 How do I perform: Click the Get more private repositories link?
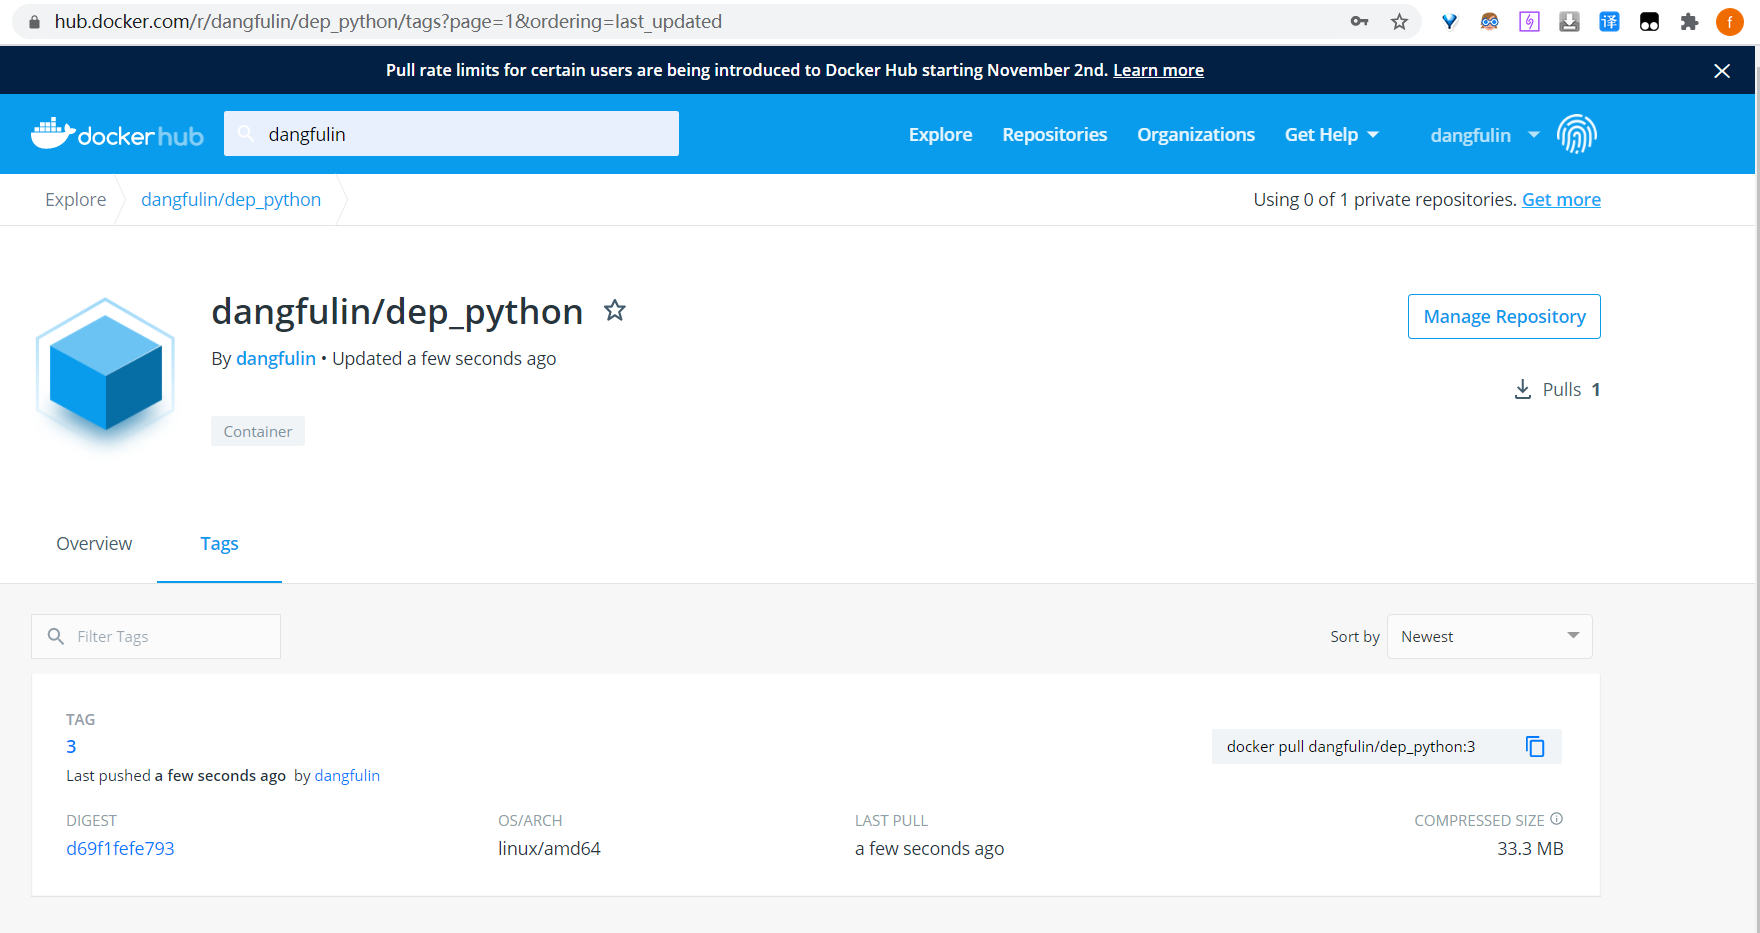(x=1561, y=200)
